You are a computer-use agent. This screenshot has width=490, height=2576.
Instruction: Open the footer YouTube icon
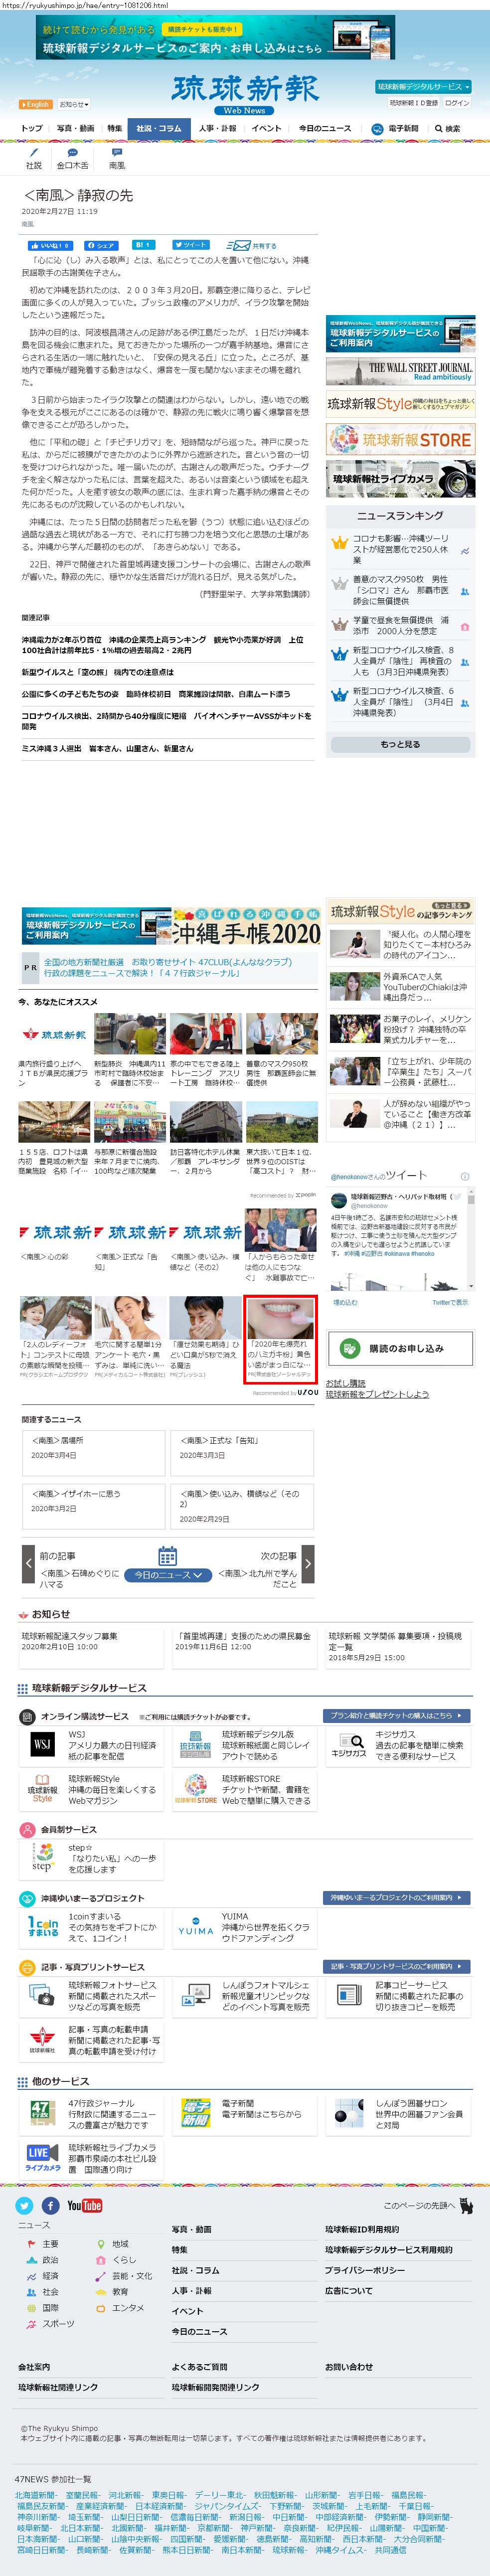[85, 2205]
